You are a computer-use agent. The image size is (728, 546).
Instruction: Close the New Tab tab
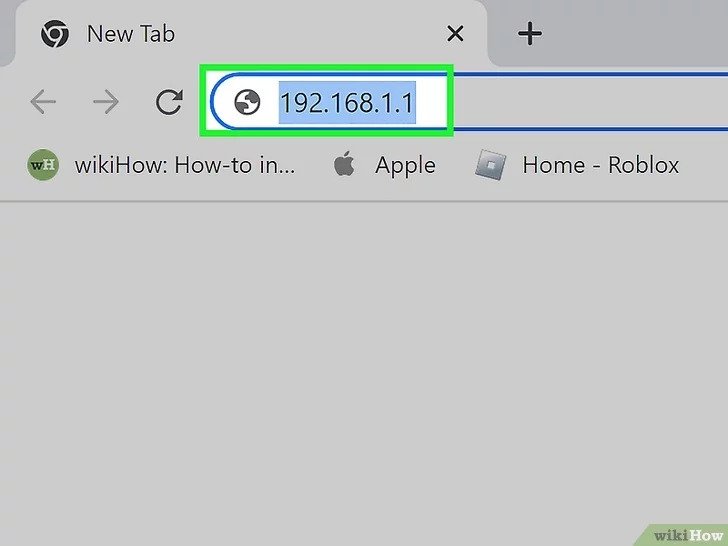click(455, 34)
